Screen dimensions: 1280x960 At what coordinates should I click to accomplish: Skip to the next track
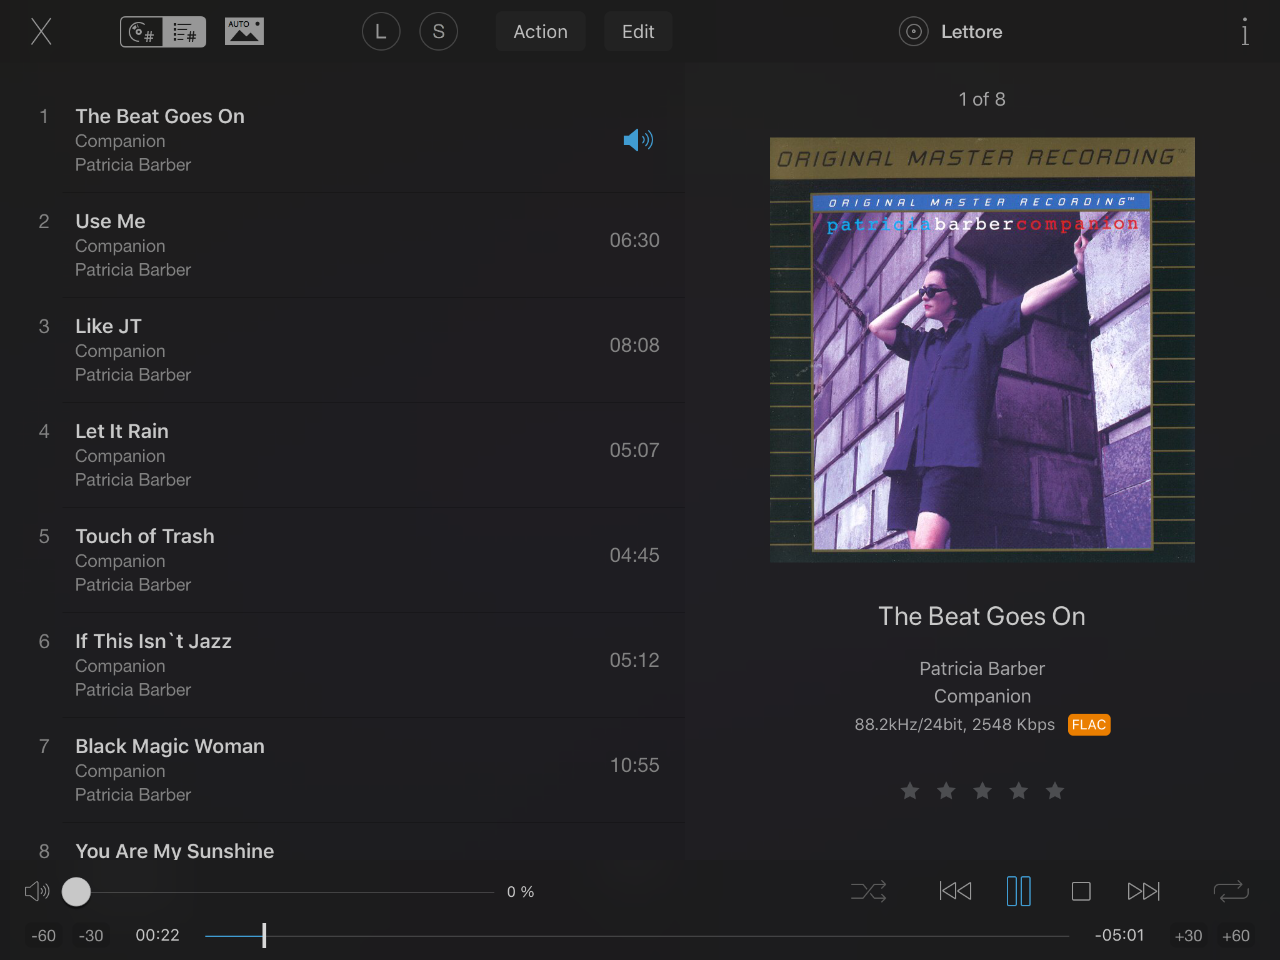tap(1144, 891)
